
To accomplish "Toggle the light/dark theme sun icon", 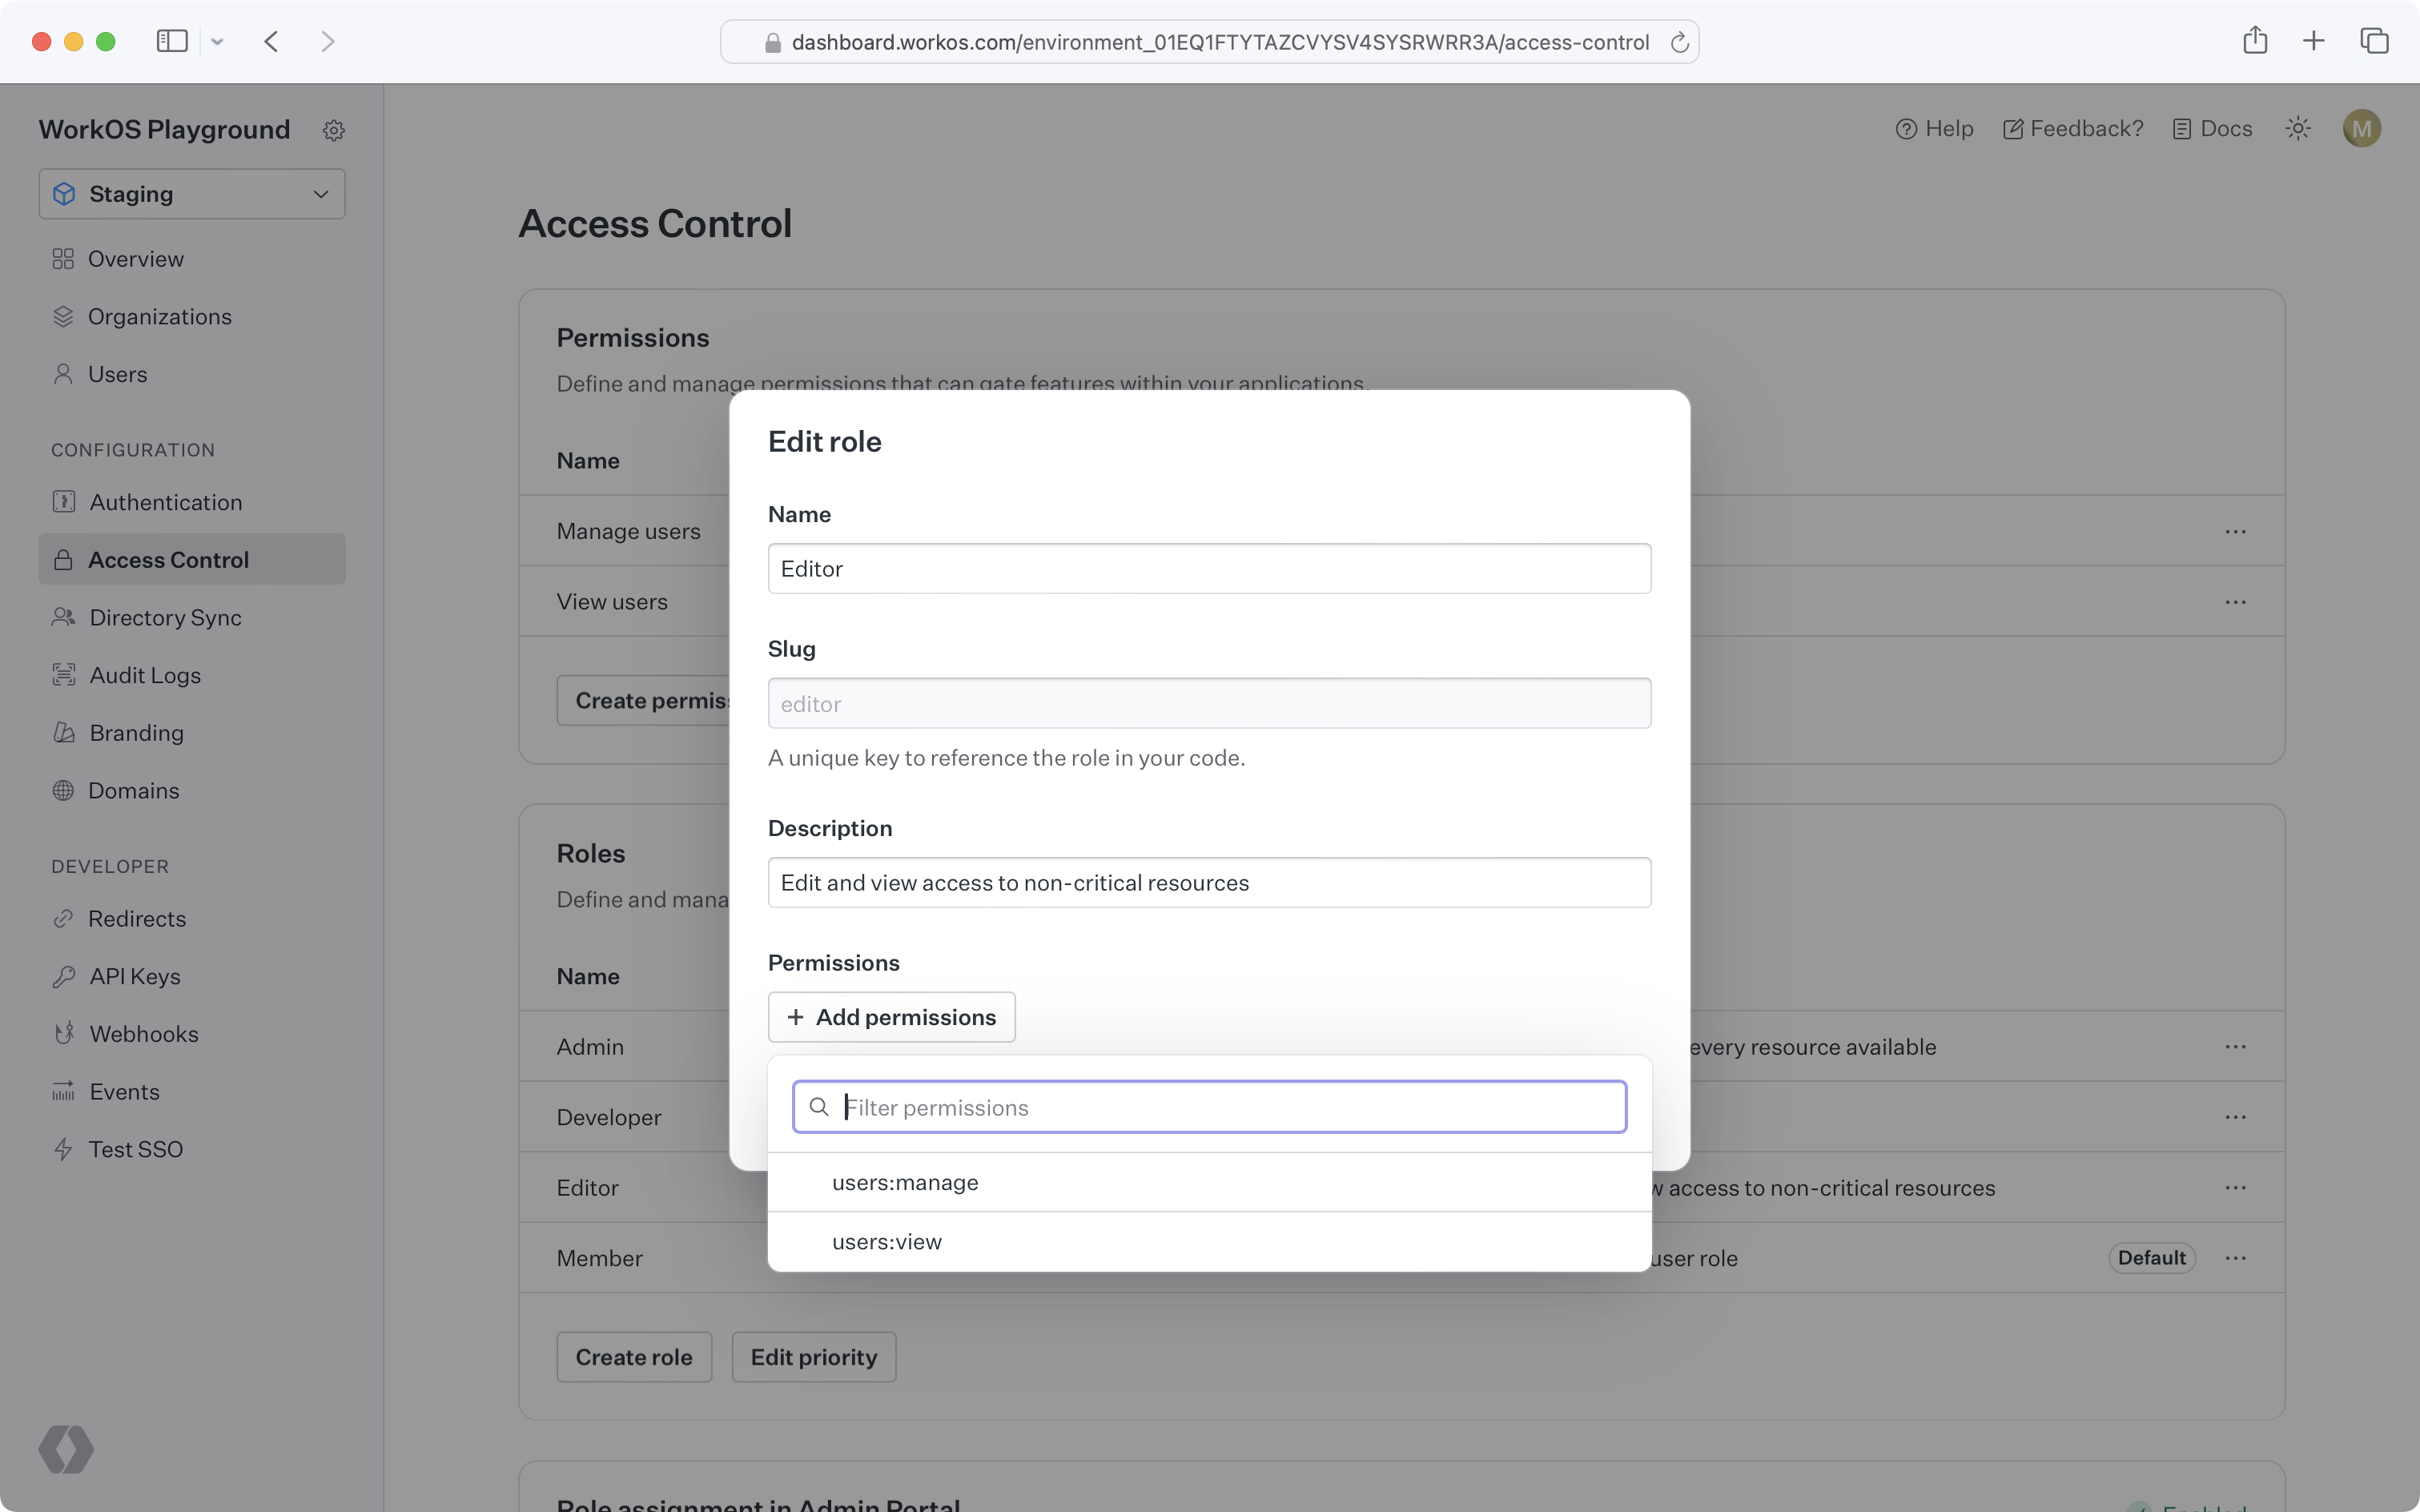I will (x=2297, y=129).
